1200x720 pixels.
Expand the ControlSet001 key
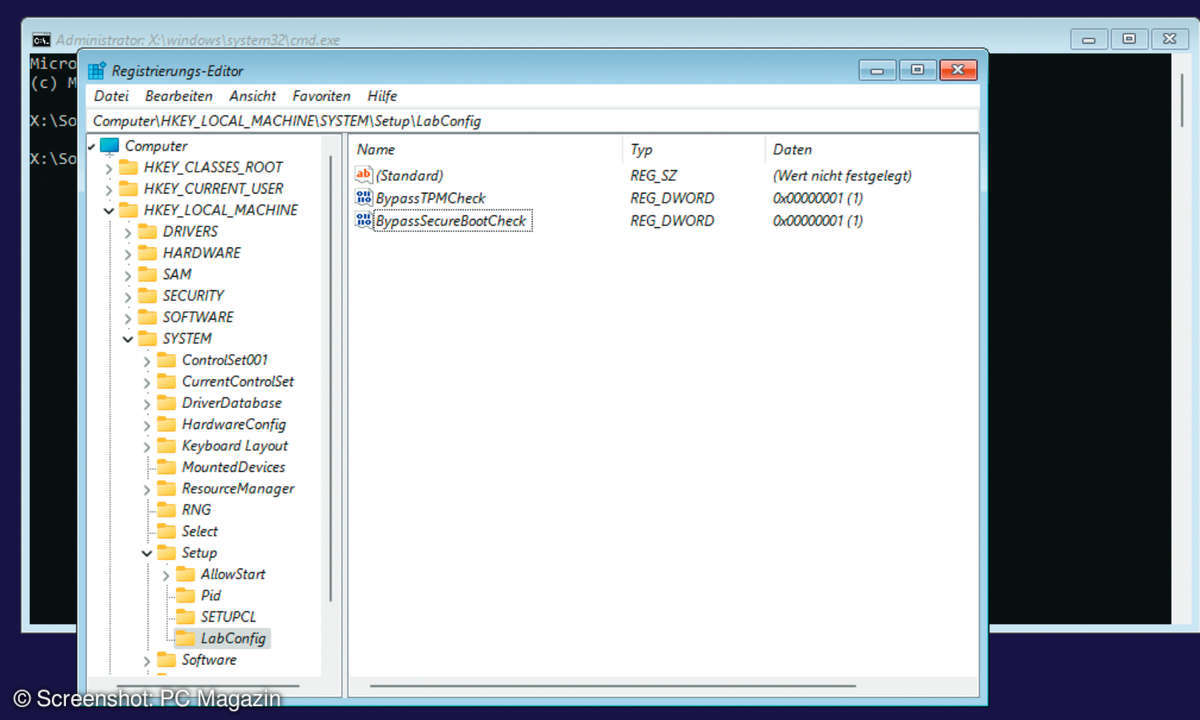tap(147, 360)
